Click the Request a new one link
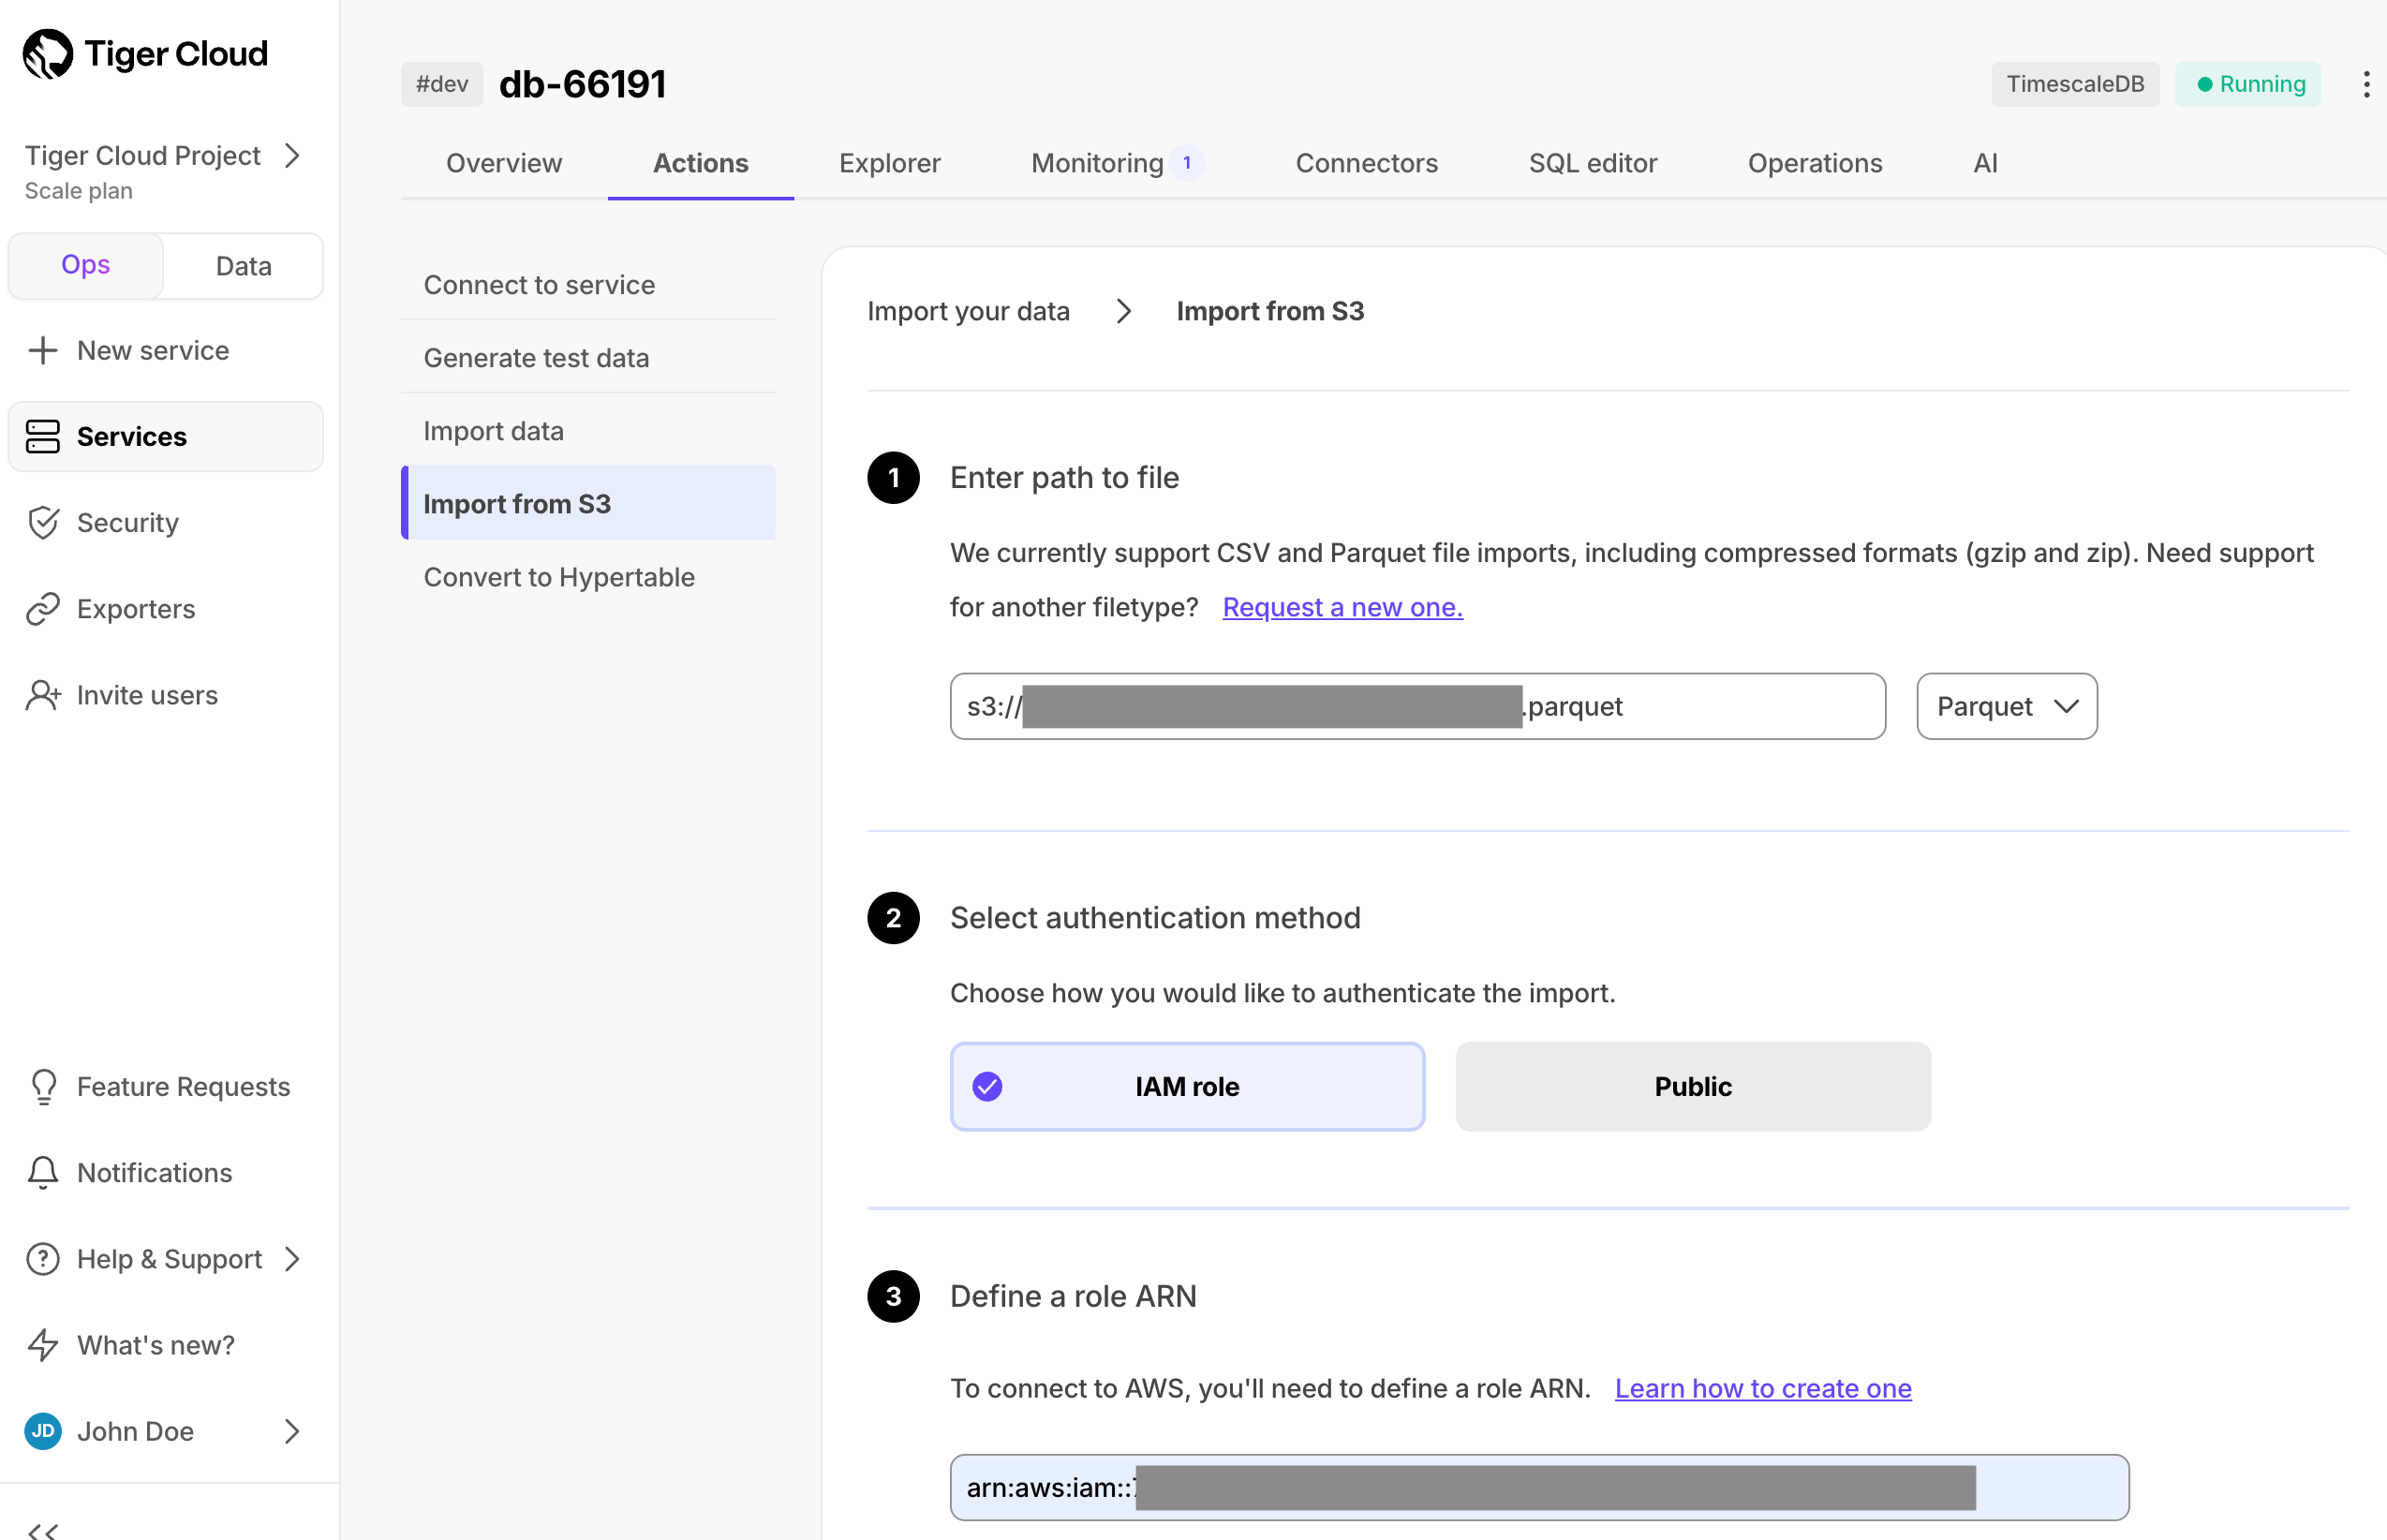 tap(1342, 607)
